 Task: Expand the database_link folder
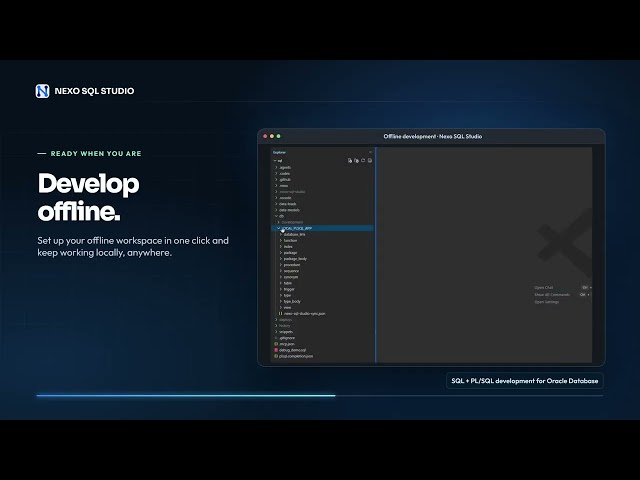(x=292, y=234)
